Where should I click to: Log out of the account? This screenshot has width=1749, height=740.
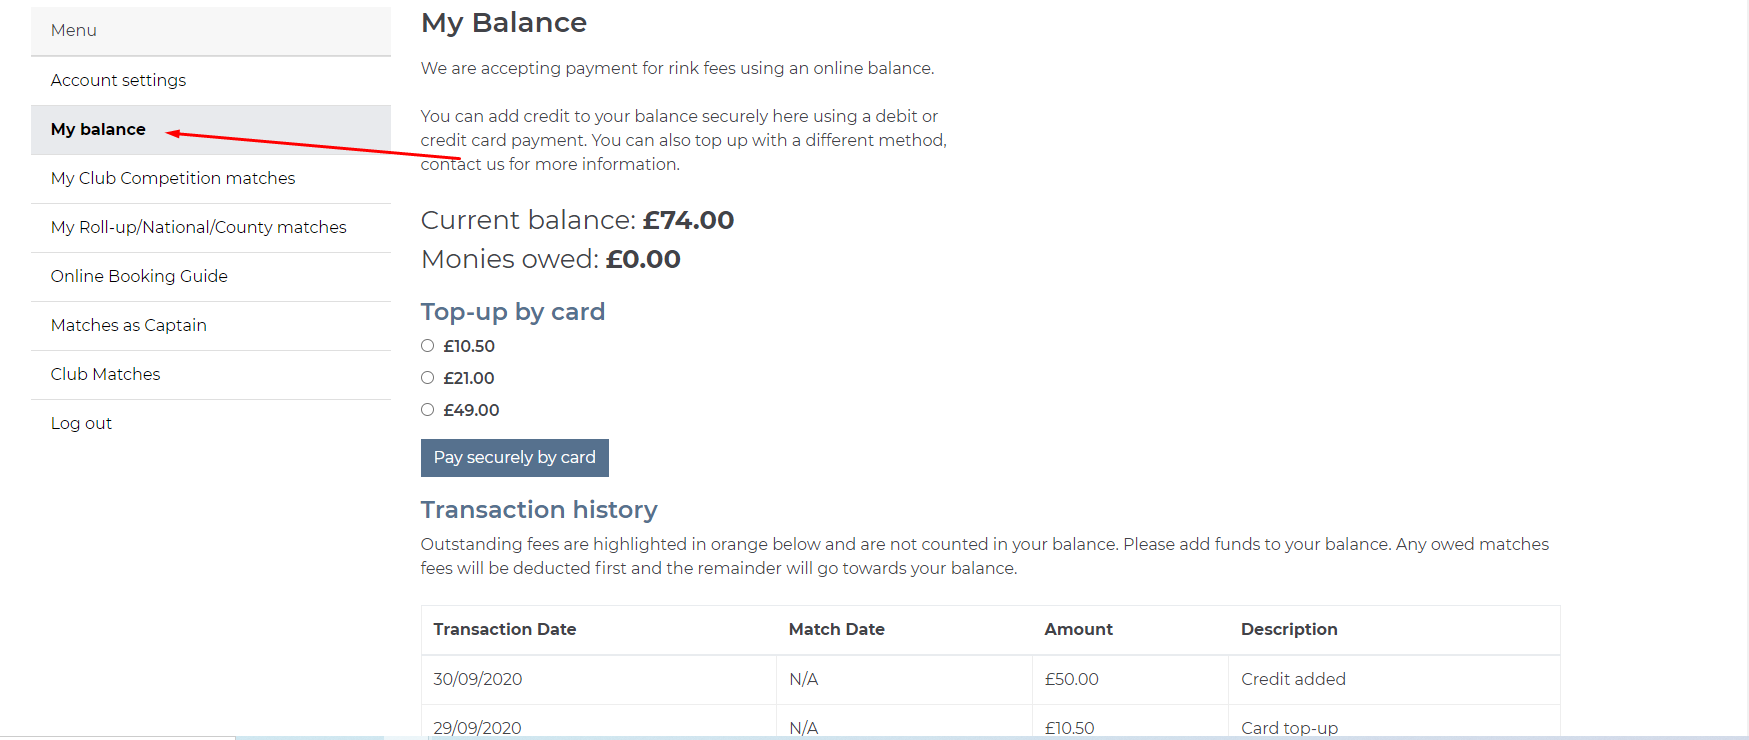click(x=81, y=423)
